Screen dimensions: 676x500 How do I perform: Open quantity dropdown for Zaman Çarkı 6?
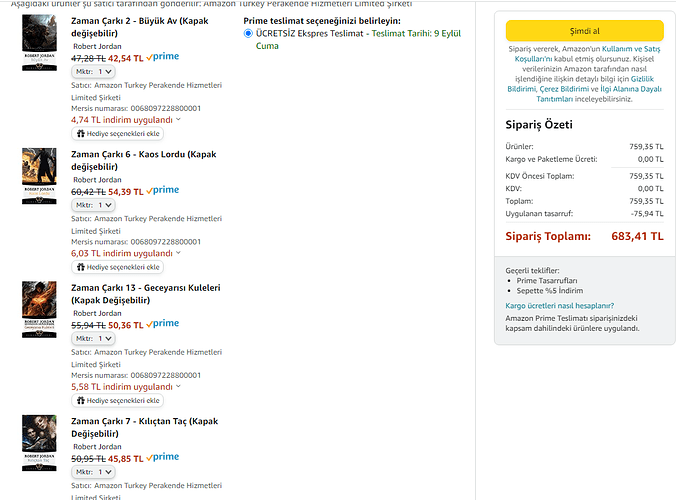(93, 205)
